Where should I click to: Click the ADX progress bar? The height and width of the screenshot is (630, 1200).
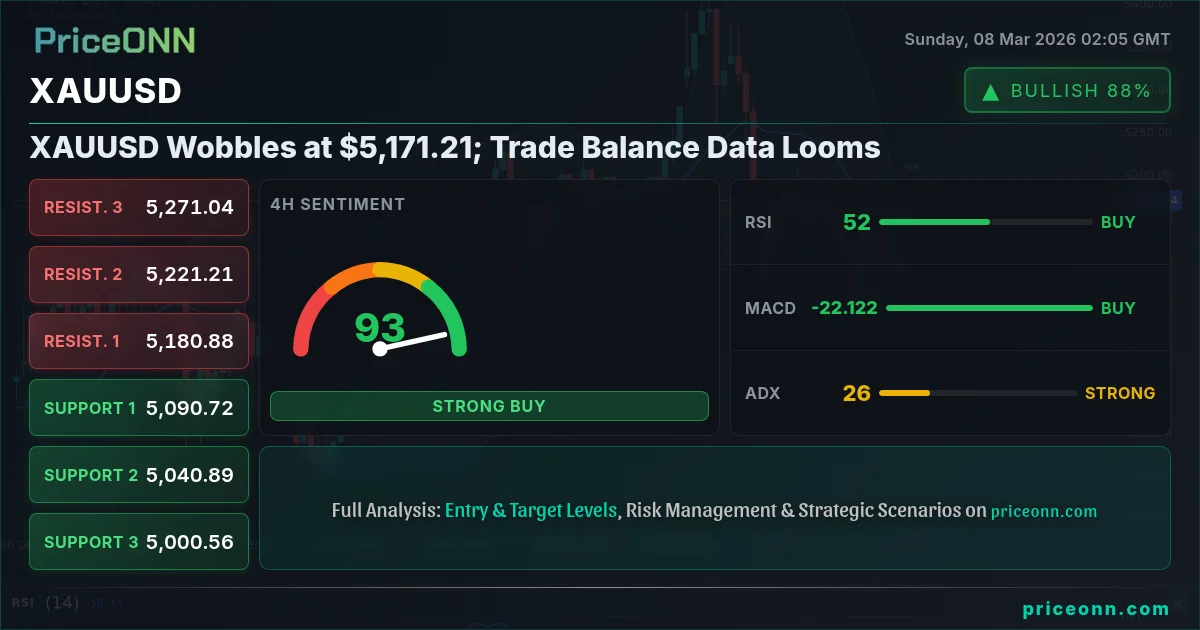coord(978,393)
